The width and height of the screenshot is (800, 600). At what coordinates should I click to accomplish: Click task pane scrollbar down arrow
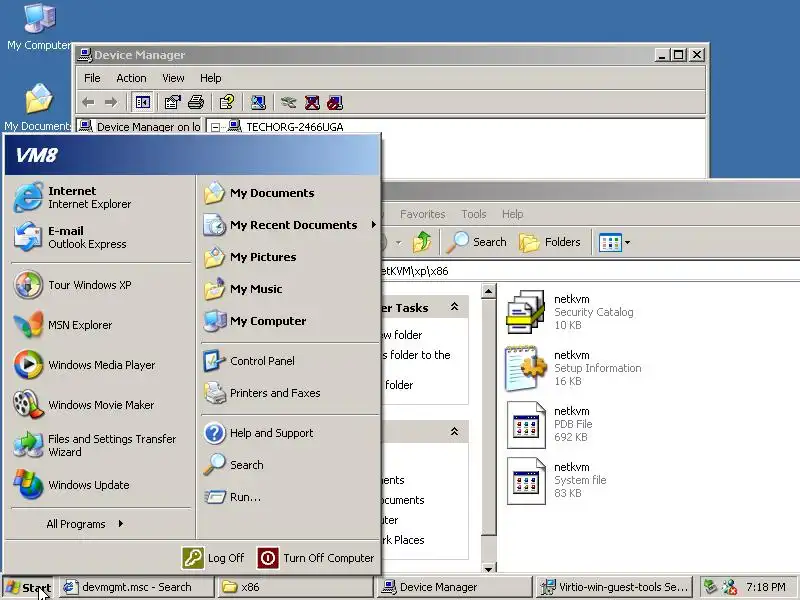click(488, 567)
